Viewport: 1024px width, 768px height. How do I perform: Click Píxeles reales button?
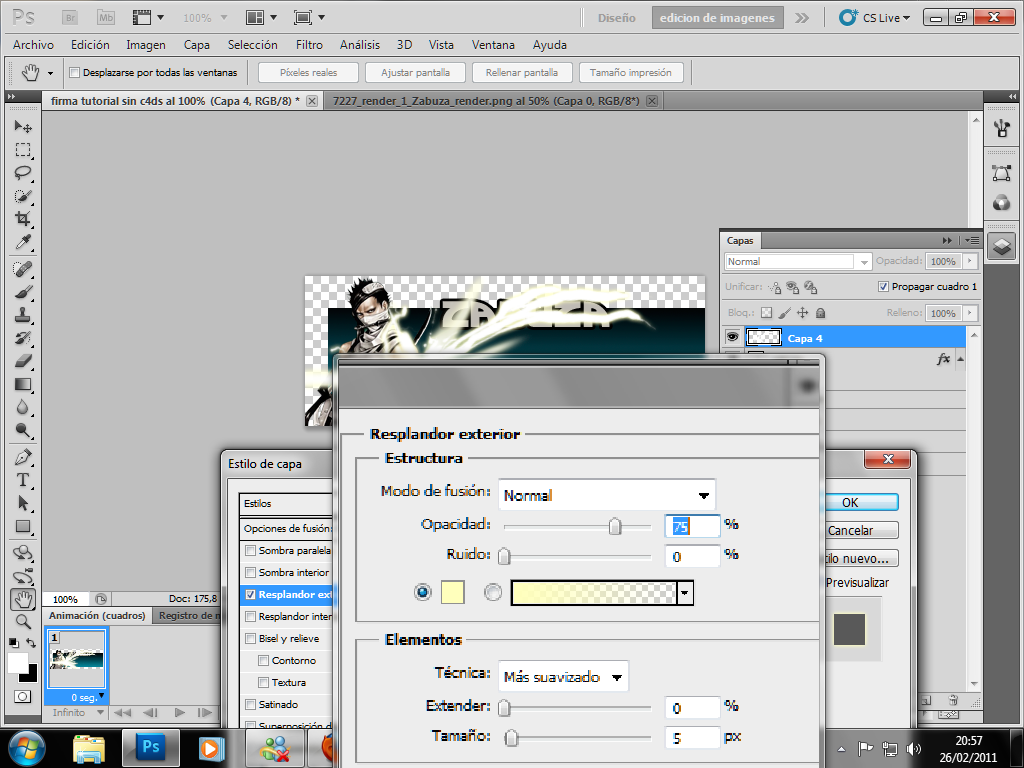pyautogui.click(x=308, y=72)
